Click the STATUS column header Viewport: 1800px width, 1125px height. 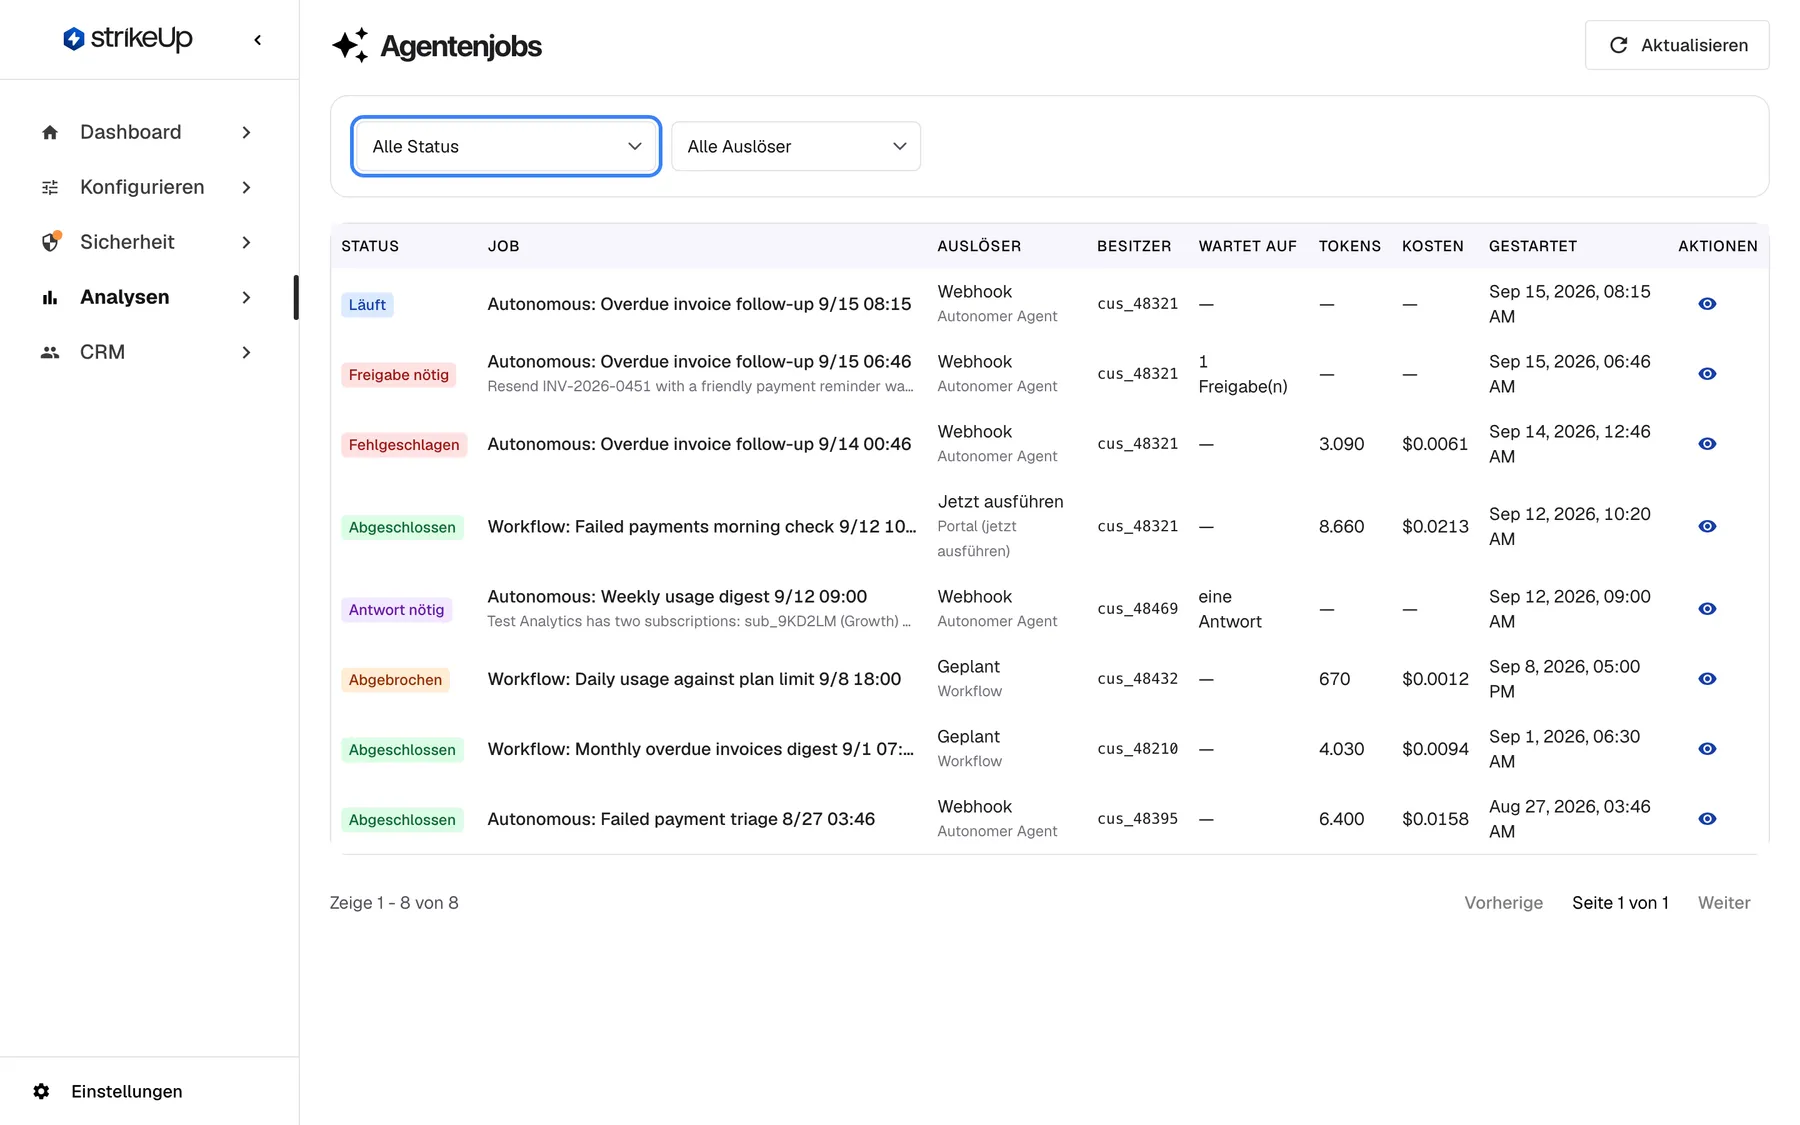[x=370, y=246]
